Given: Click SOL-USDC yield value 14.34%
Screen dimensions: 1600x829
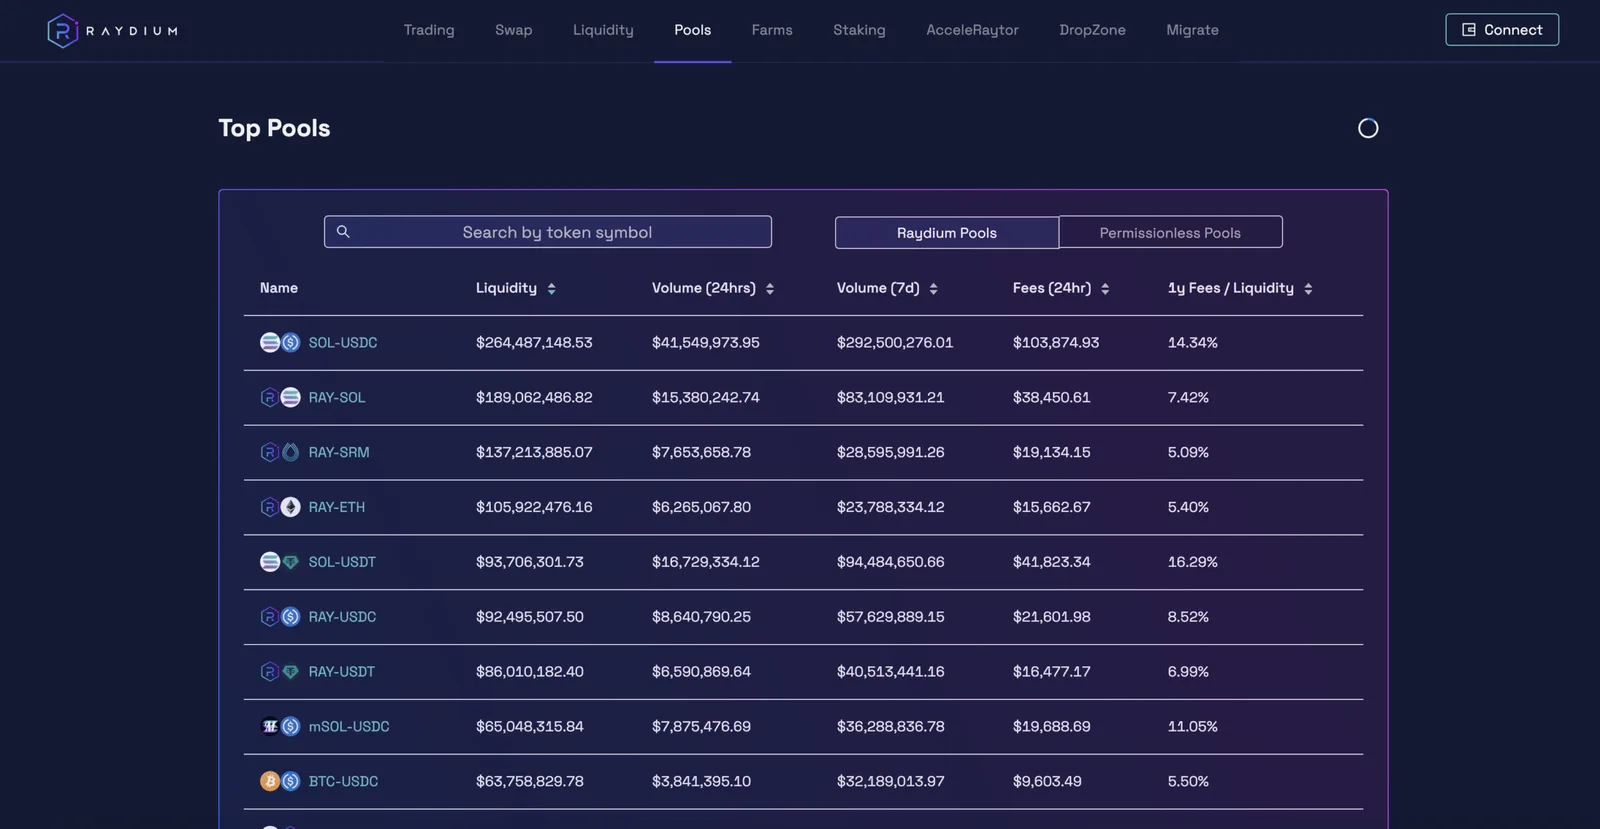Looking at the screenshot, I should click(1193, 343).
